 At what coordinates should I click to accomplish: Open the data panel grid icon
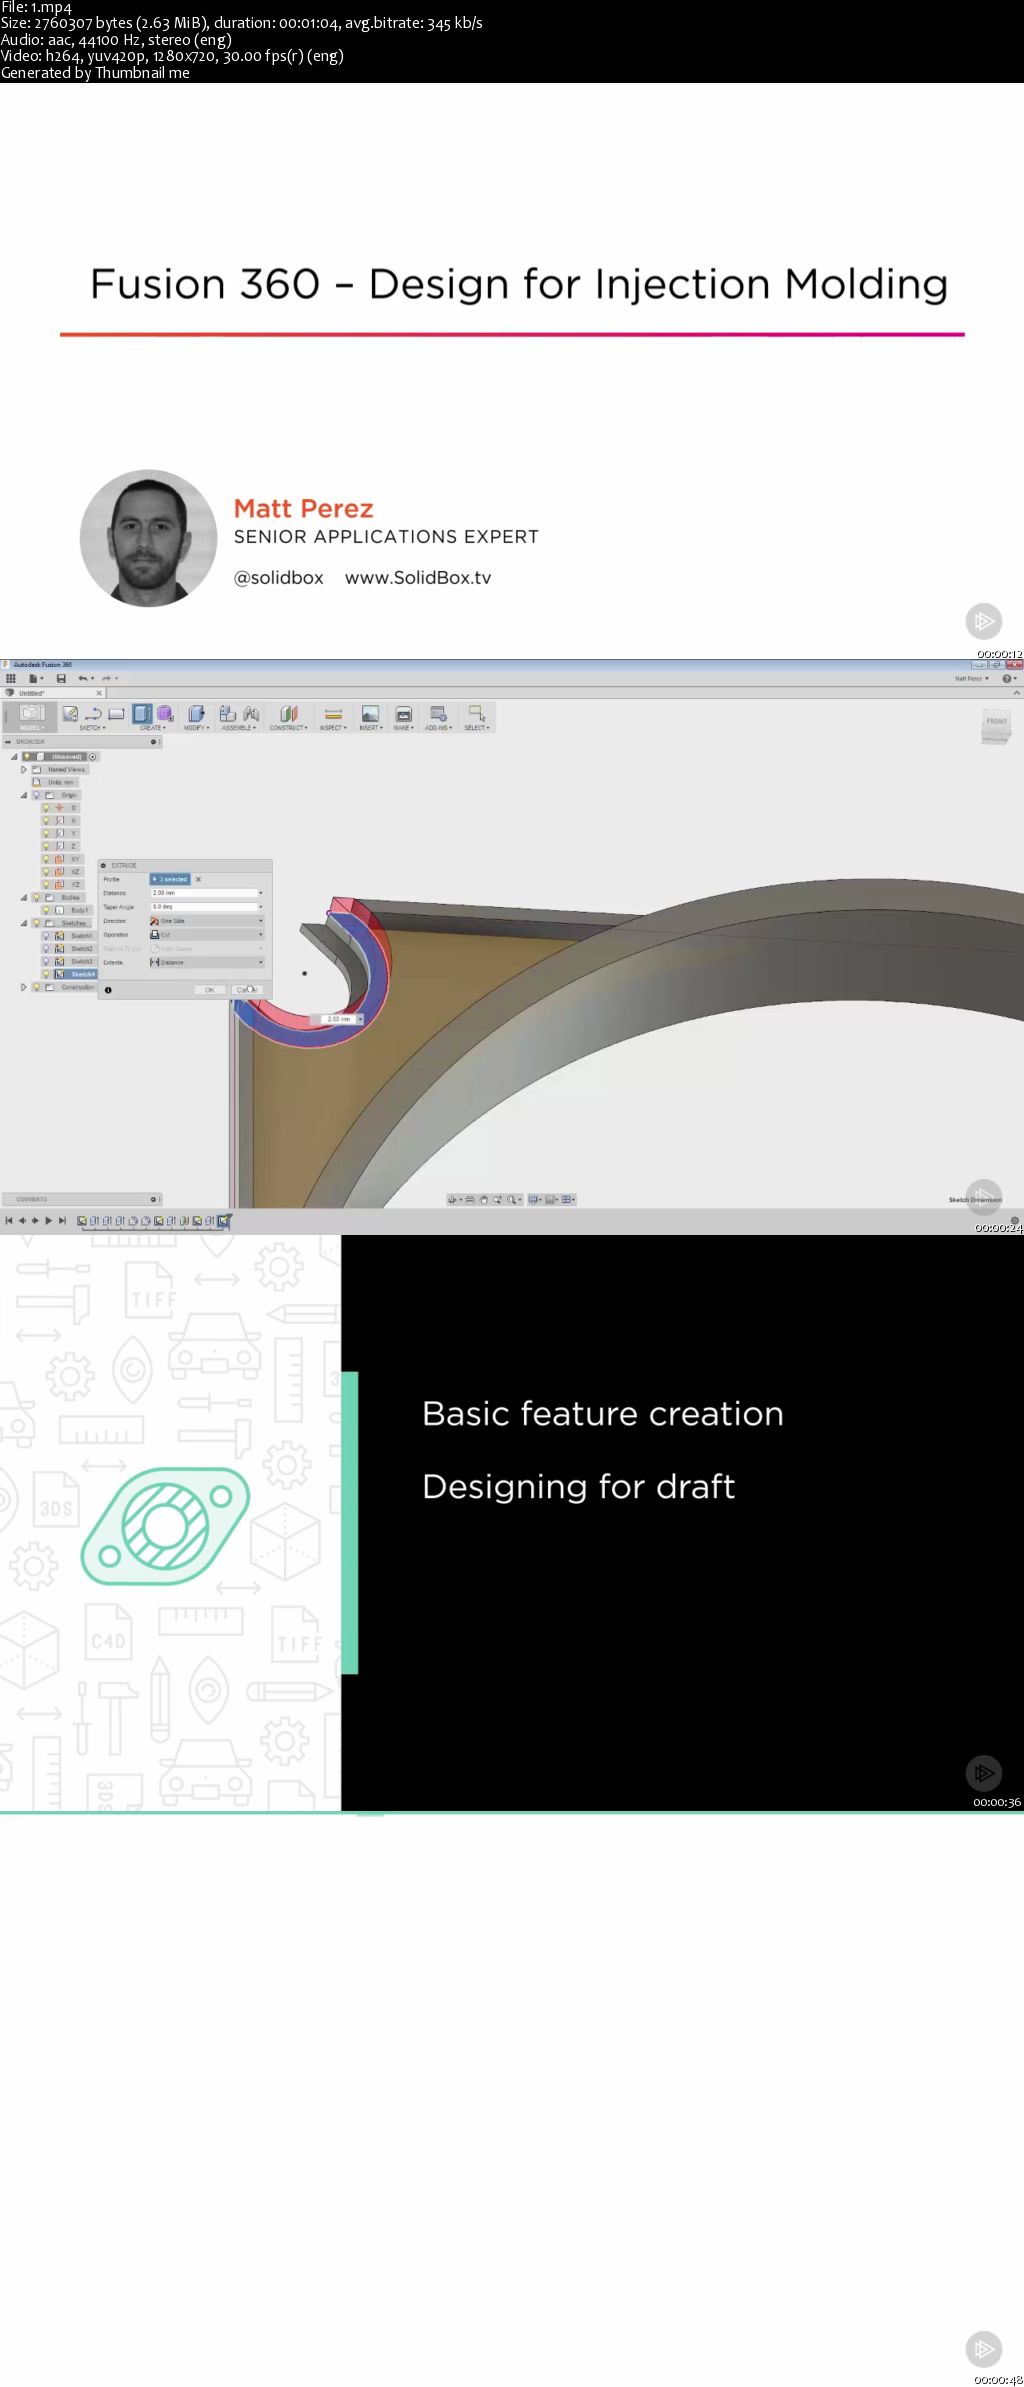click(11, 678)
